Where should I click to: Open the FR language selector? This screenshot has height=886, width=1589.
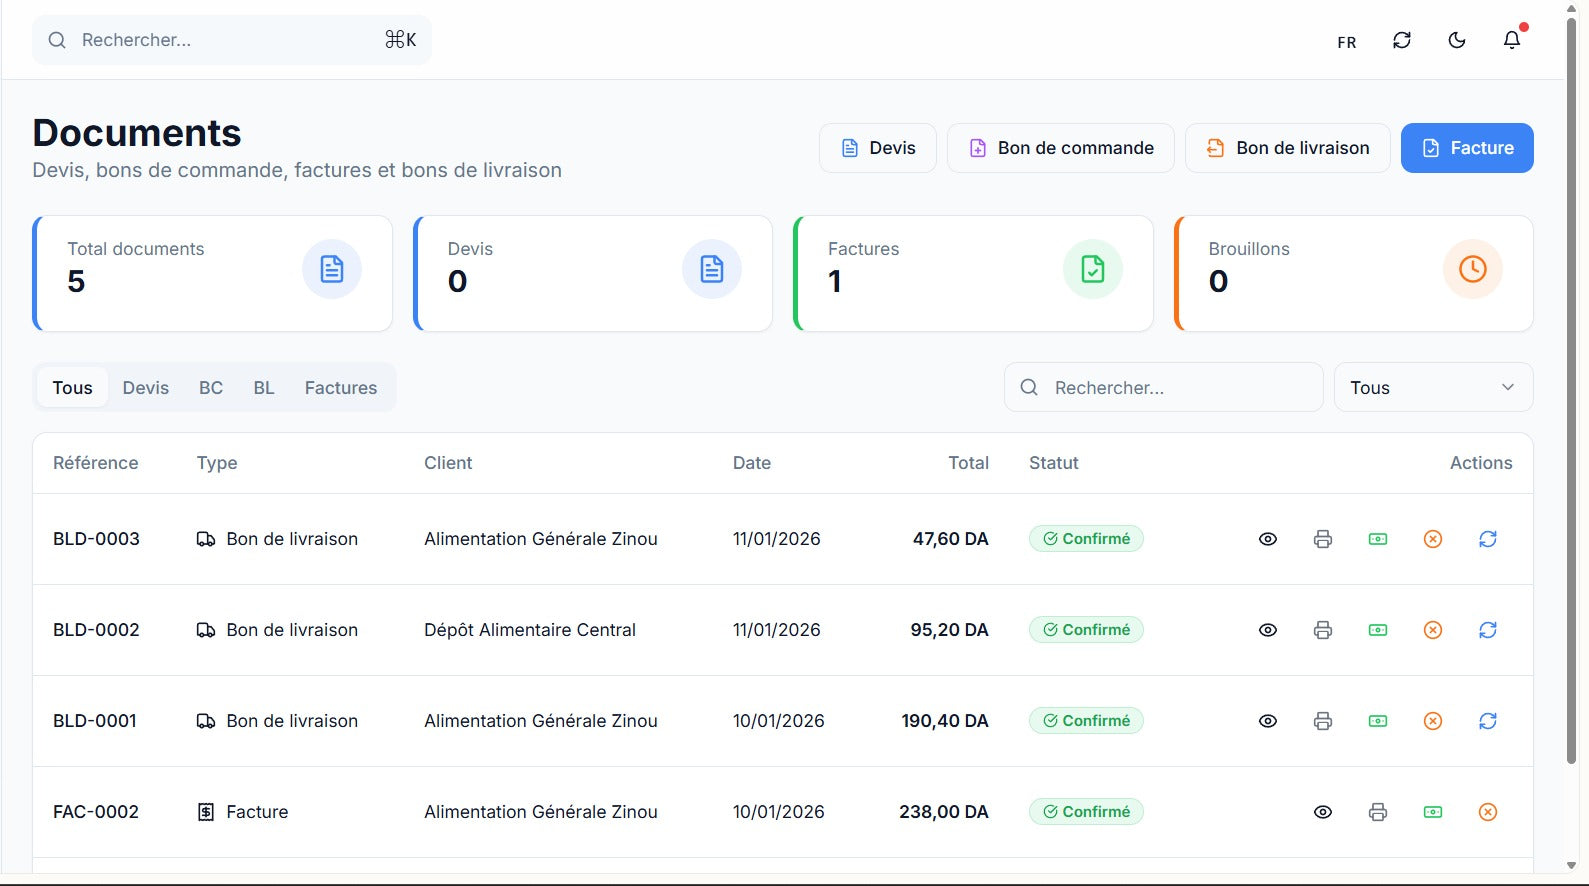pyautogui.click(x=1346, y=42)
